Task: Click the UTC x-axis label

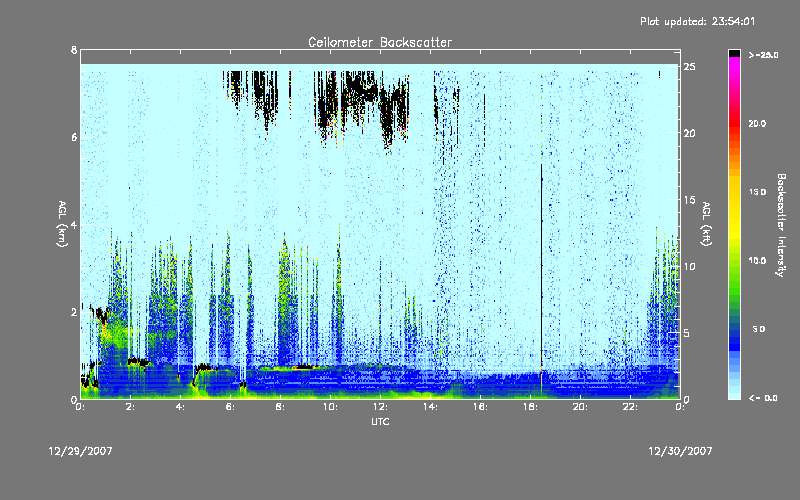Action: tap(380, 421)
